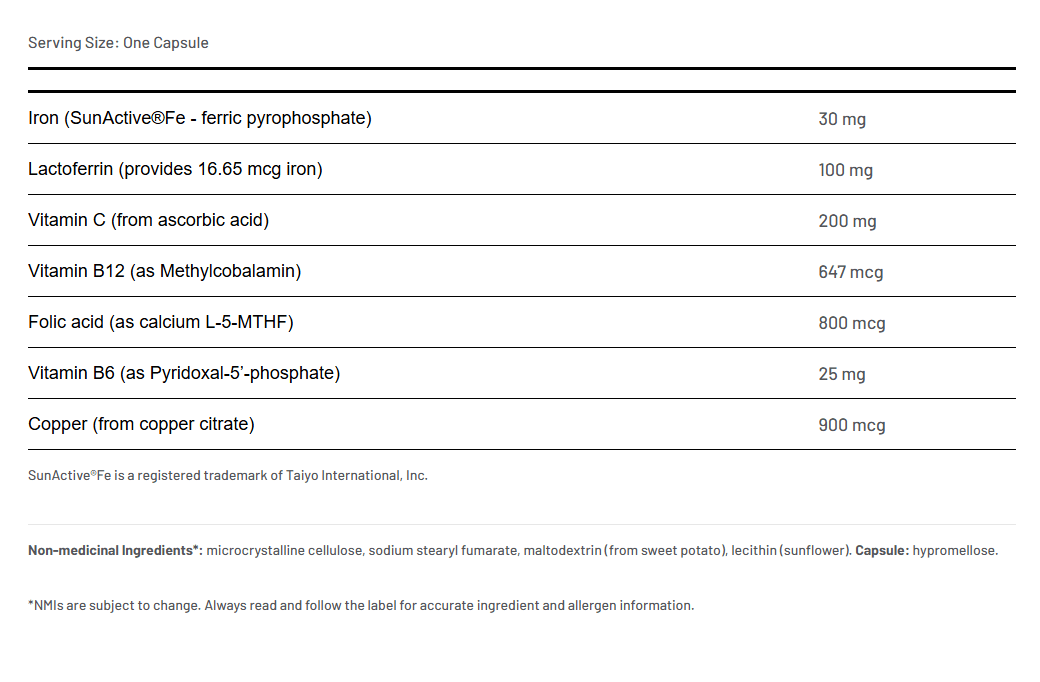Screen dimensions: 1040x682
Task: Click the Folic acid (as calcium L-5-MTHF) label
Action: pyautogui.click(x=160, y=322)
